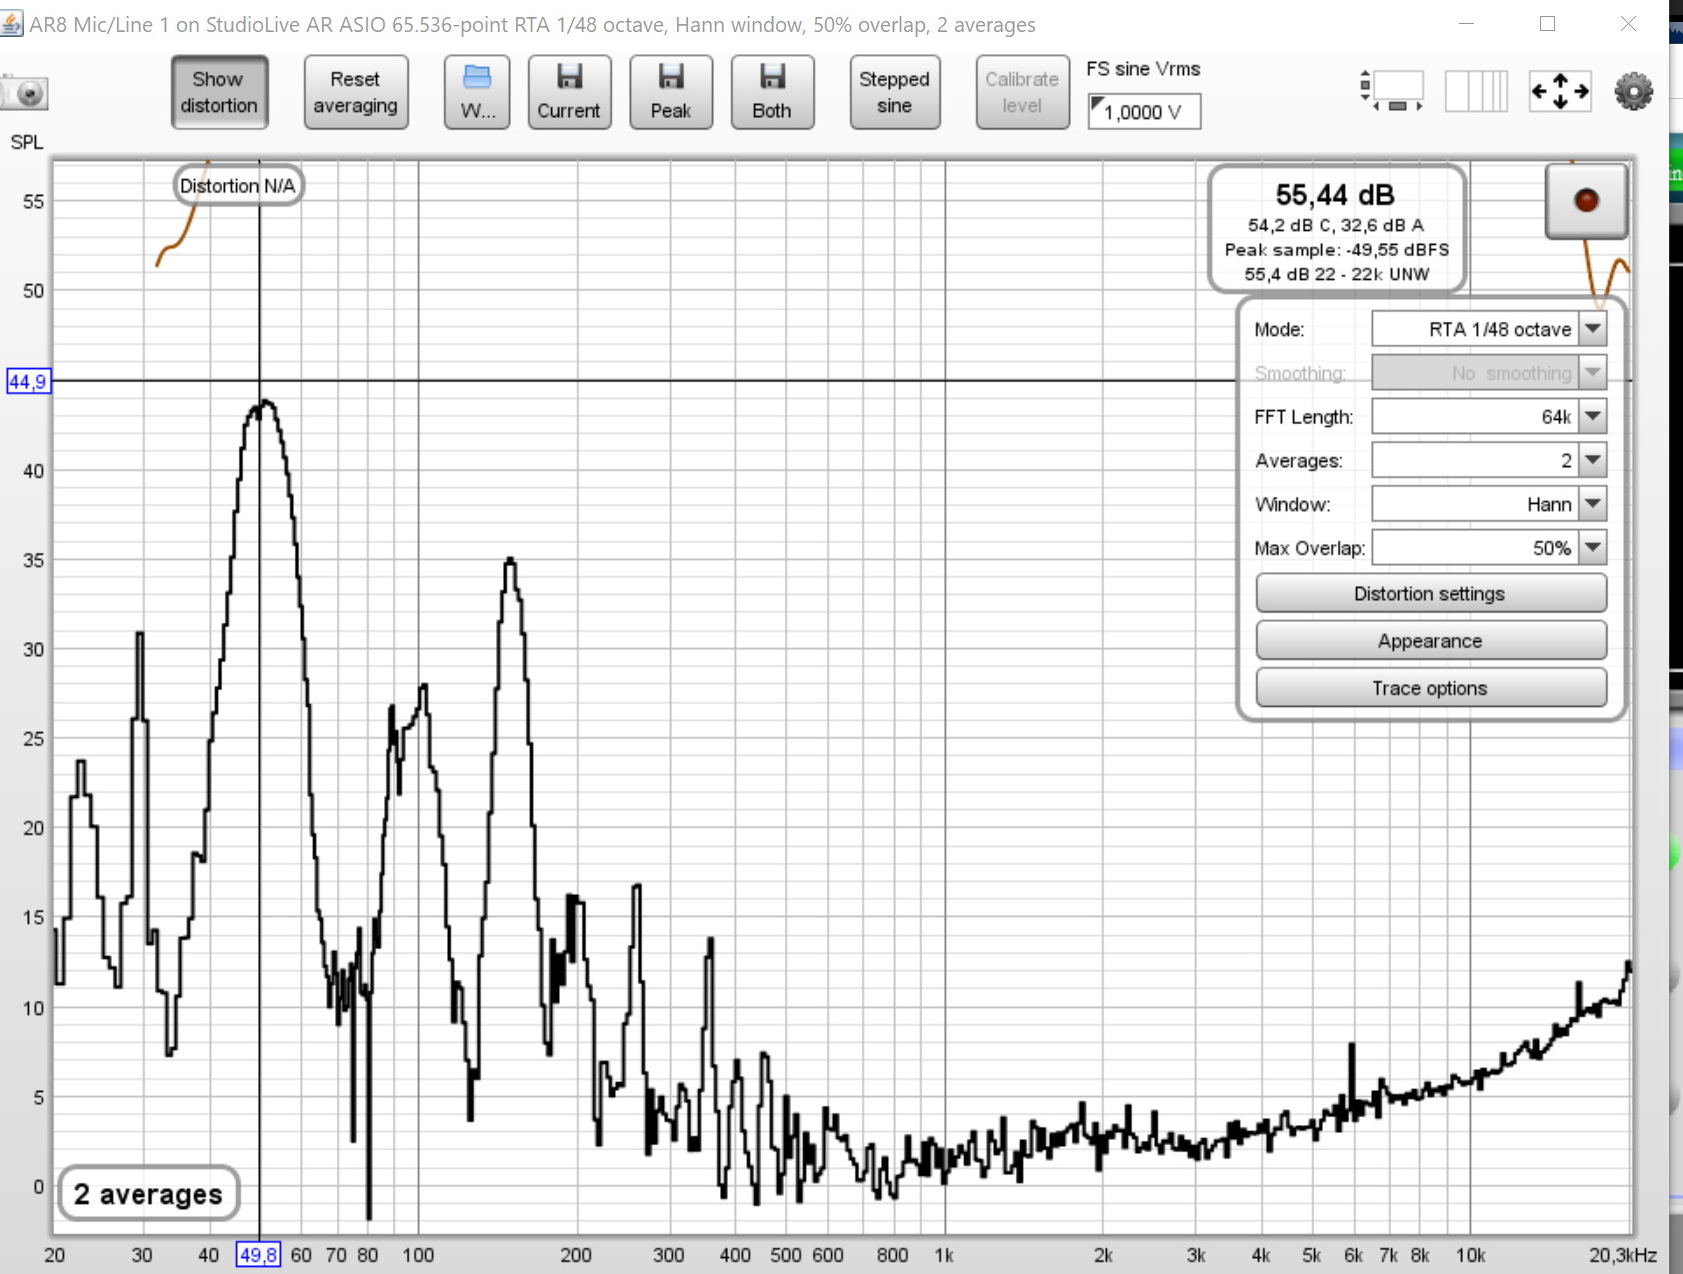Open saved data with the W... folder button
The width and height of the screenshot is (1683, 1274).
(477, 92)
